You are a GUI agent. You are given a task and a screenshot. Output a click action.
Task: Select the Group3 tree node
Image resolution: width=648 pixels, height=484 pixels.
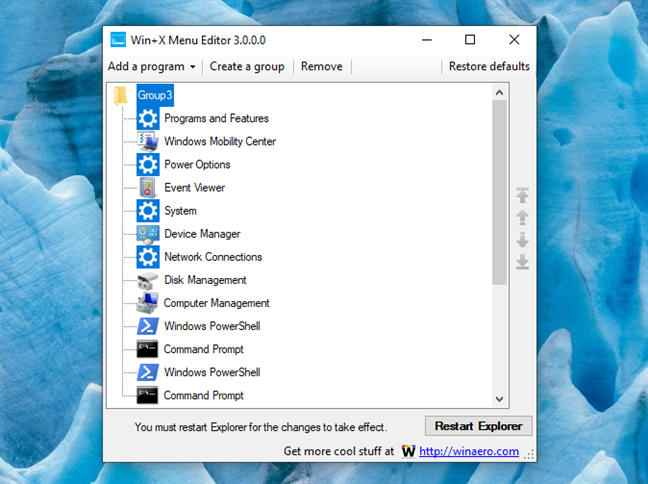(155, 95)
